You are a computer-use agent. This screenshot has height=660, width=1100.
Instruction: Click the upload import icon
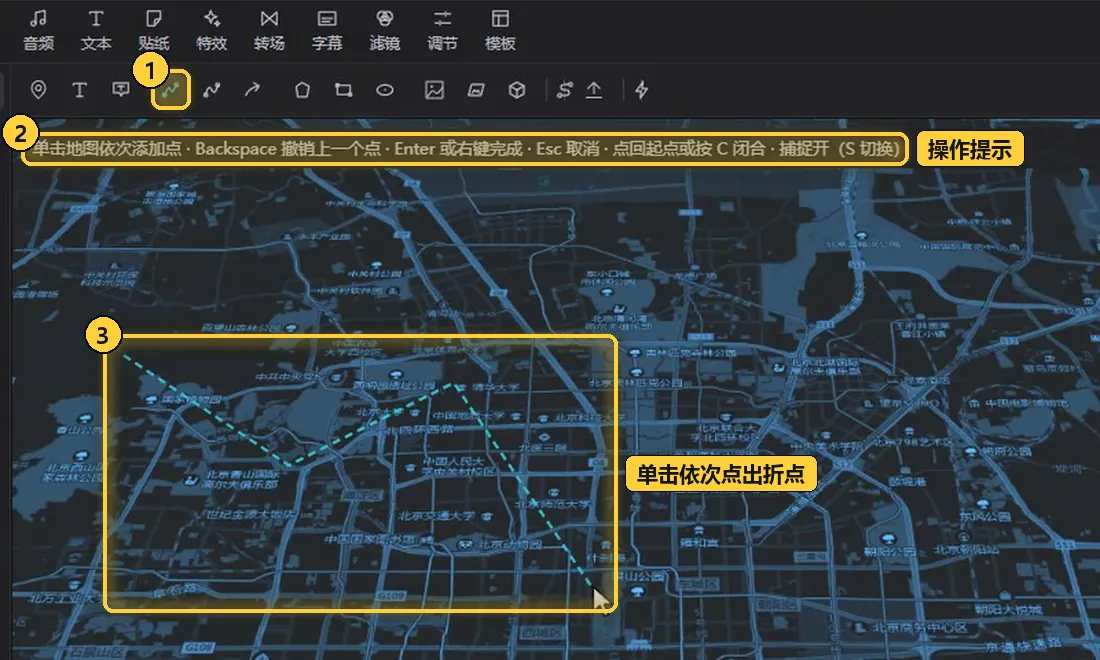pos(594,90)
